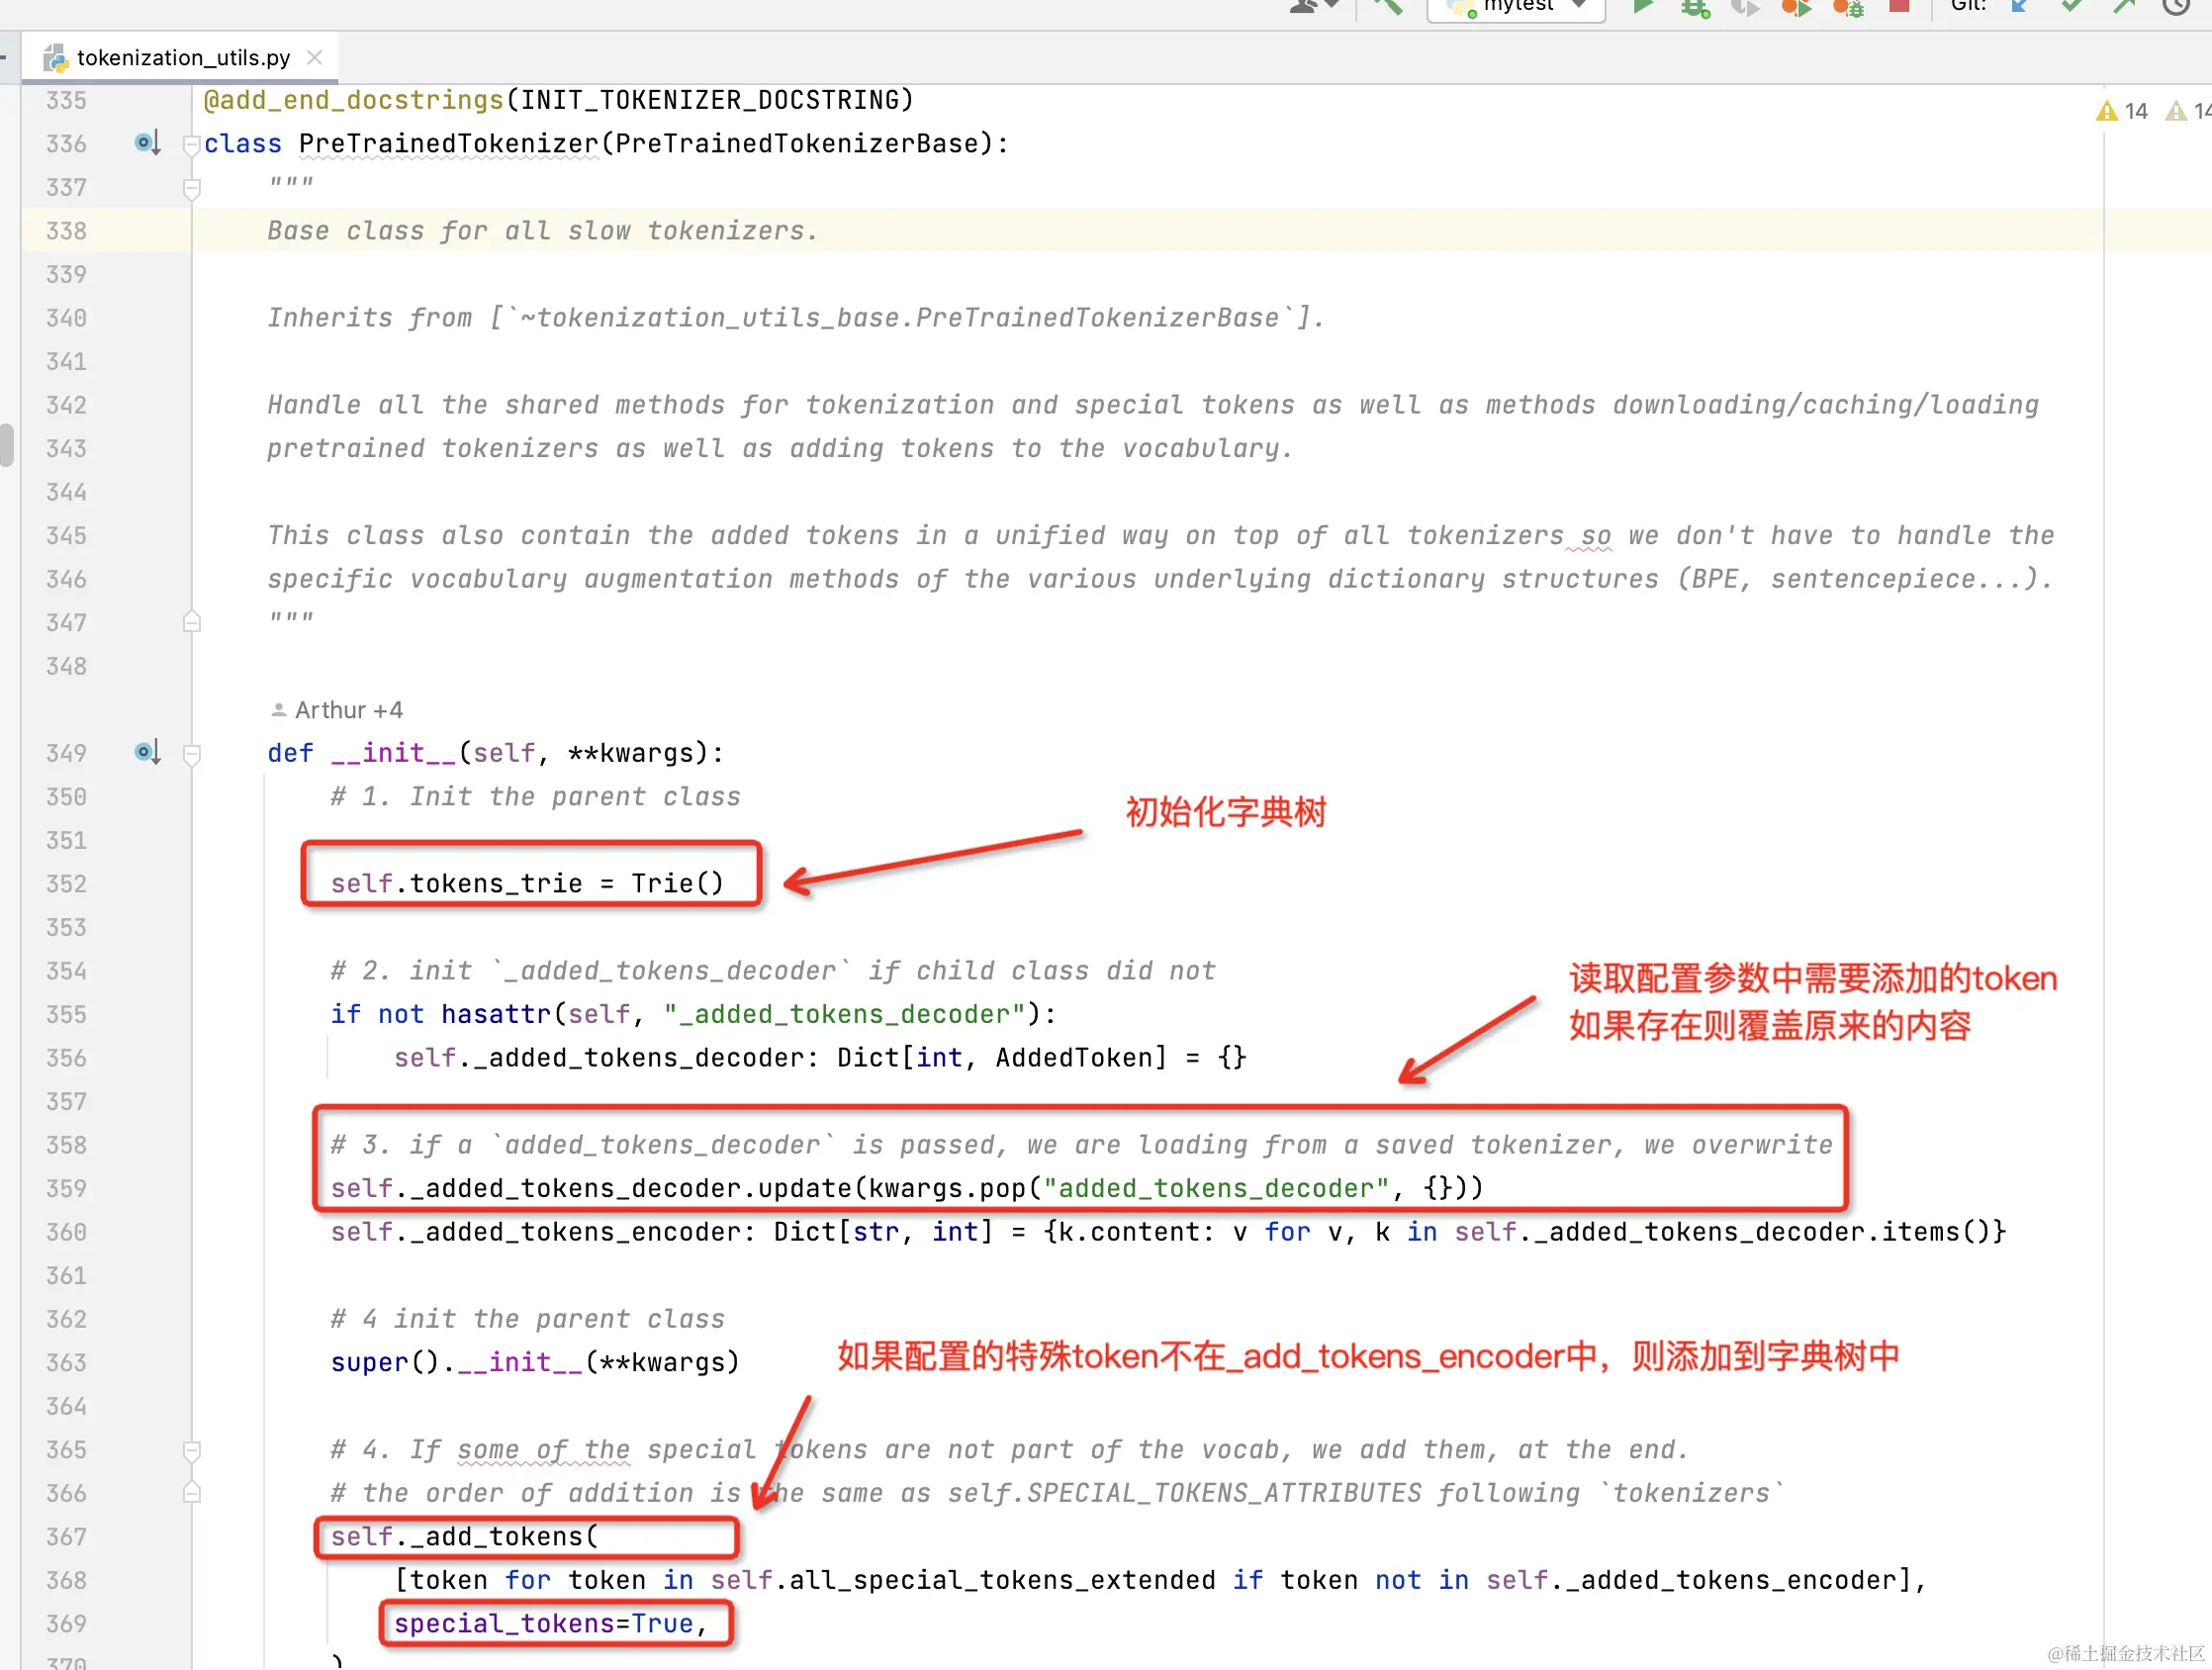Select the tokenization_utils.py tab
Screen dimensions: 2212x1670
(180, 57)
